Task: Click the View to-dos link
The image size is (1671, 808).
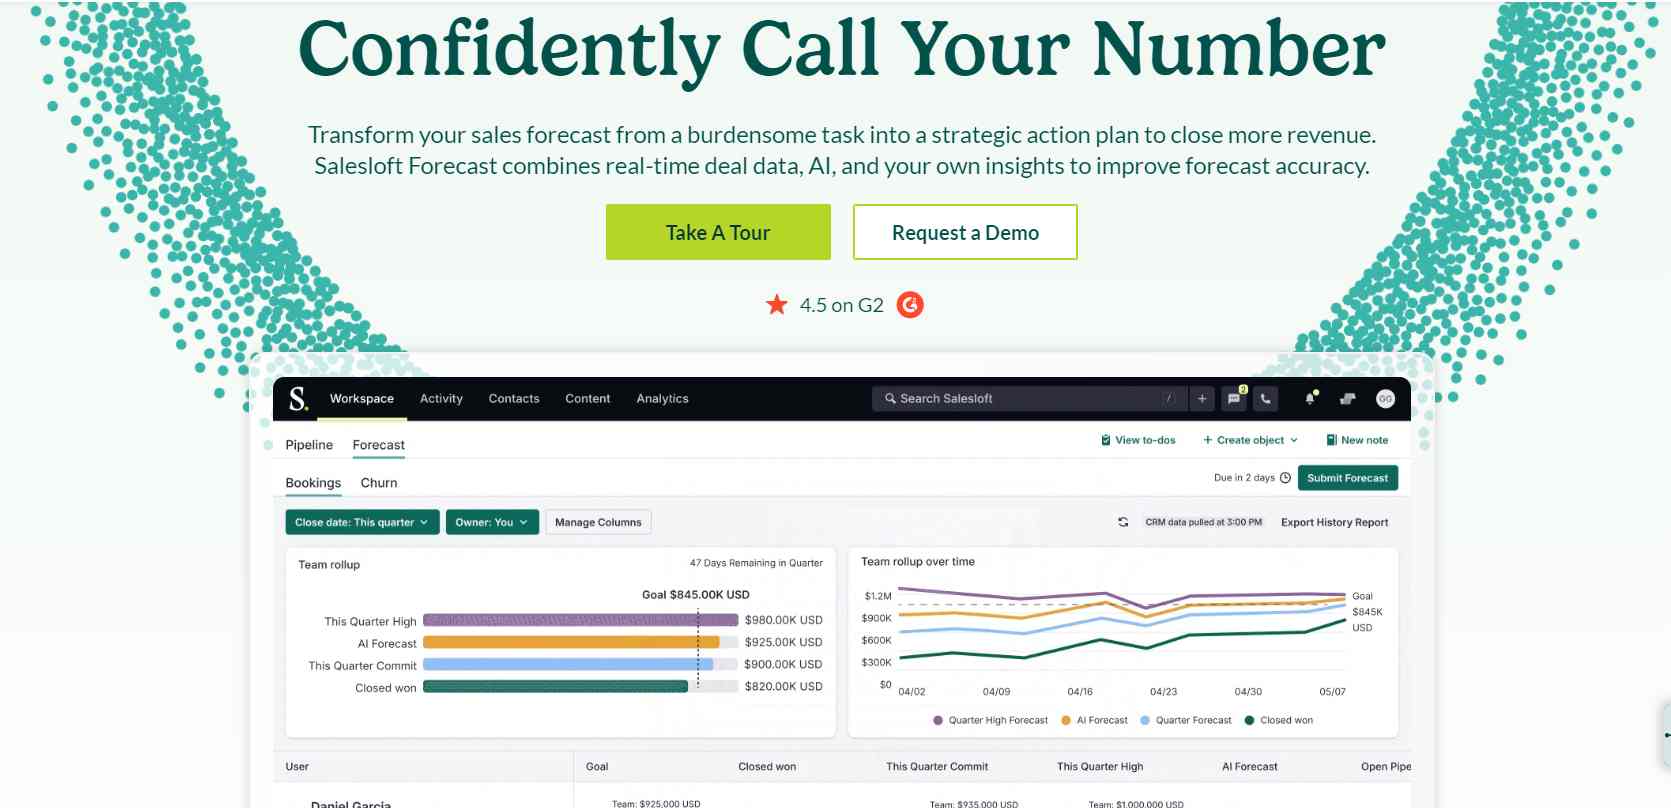Action: 1145,440
